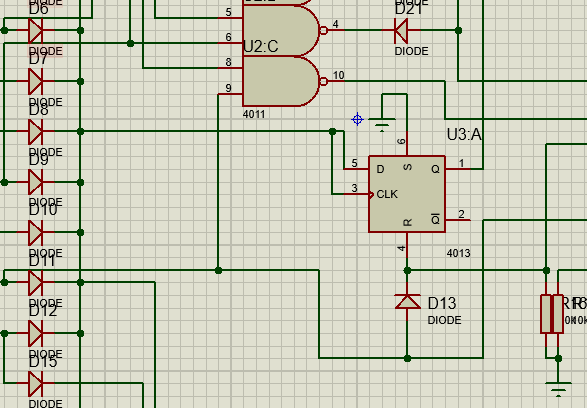Click the D12 diode symbol
The image size is (587, 408).
pyautogui.click(x=36, y=333)
